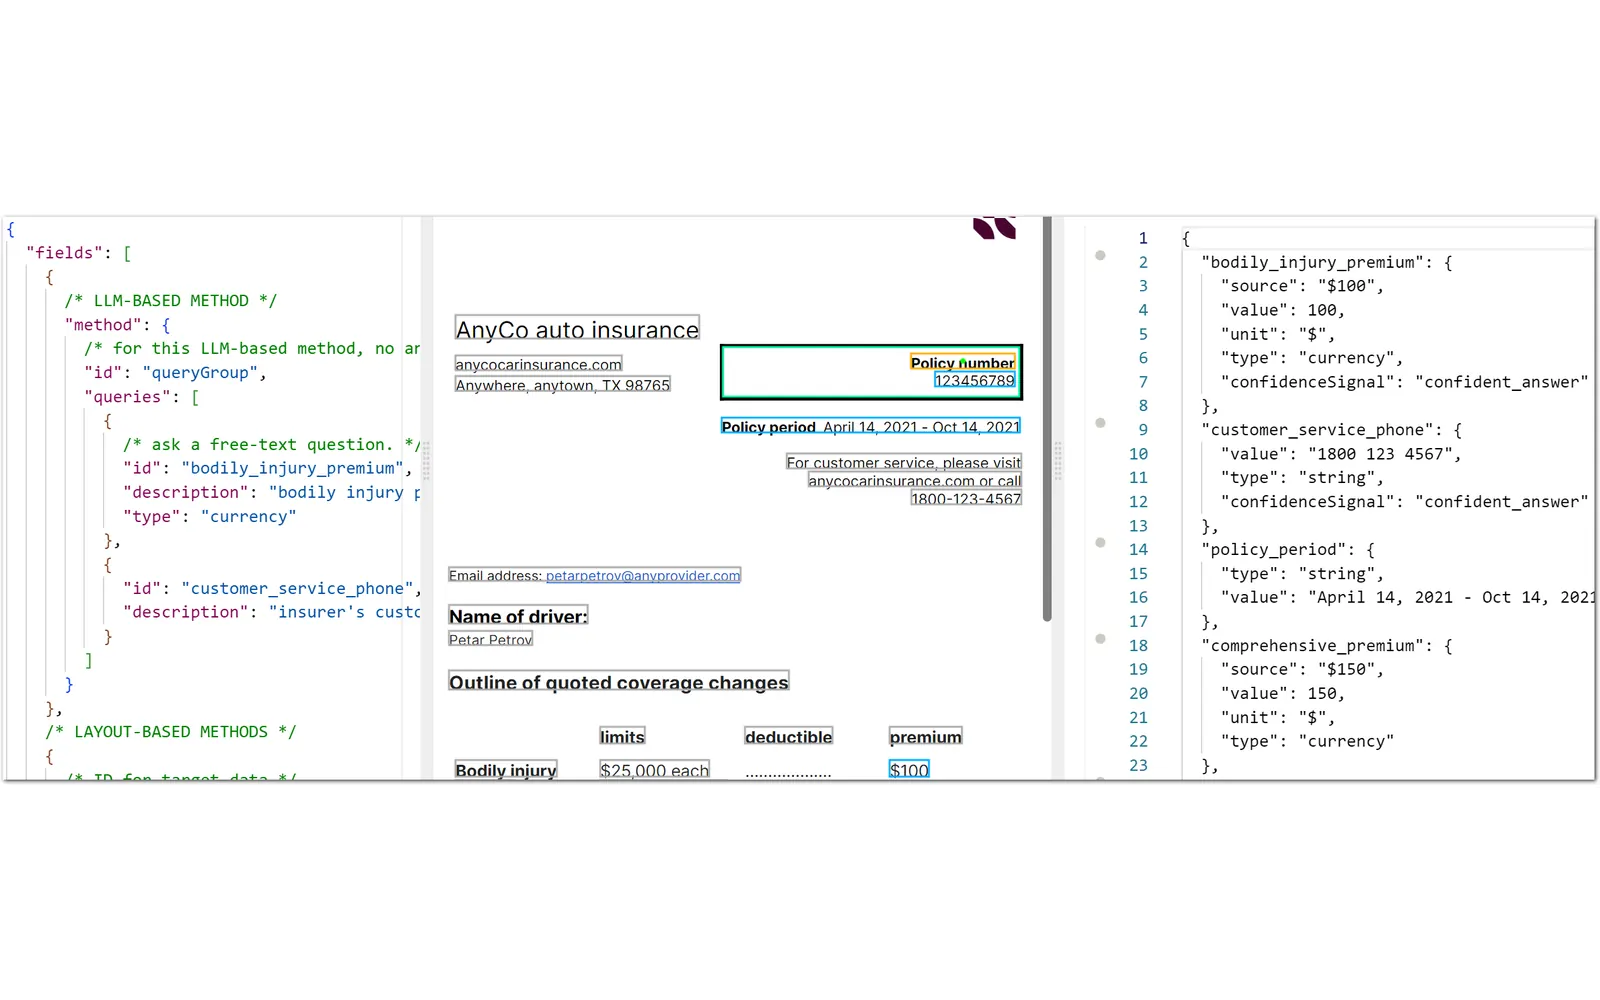Click the "queries": [ line

[142, 397]
